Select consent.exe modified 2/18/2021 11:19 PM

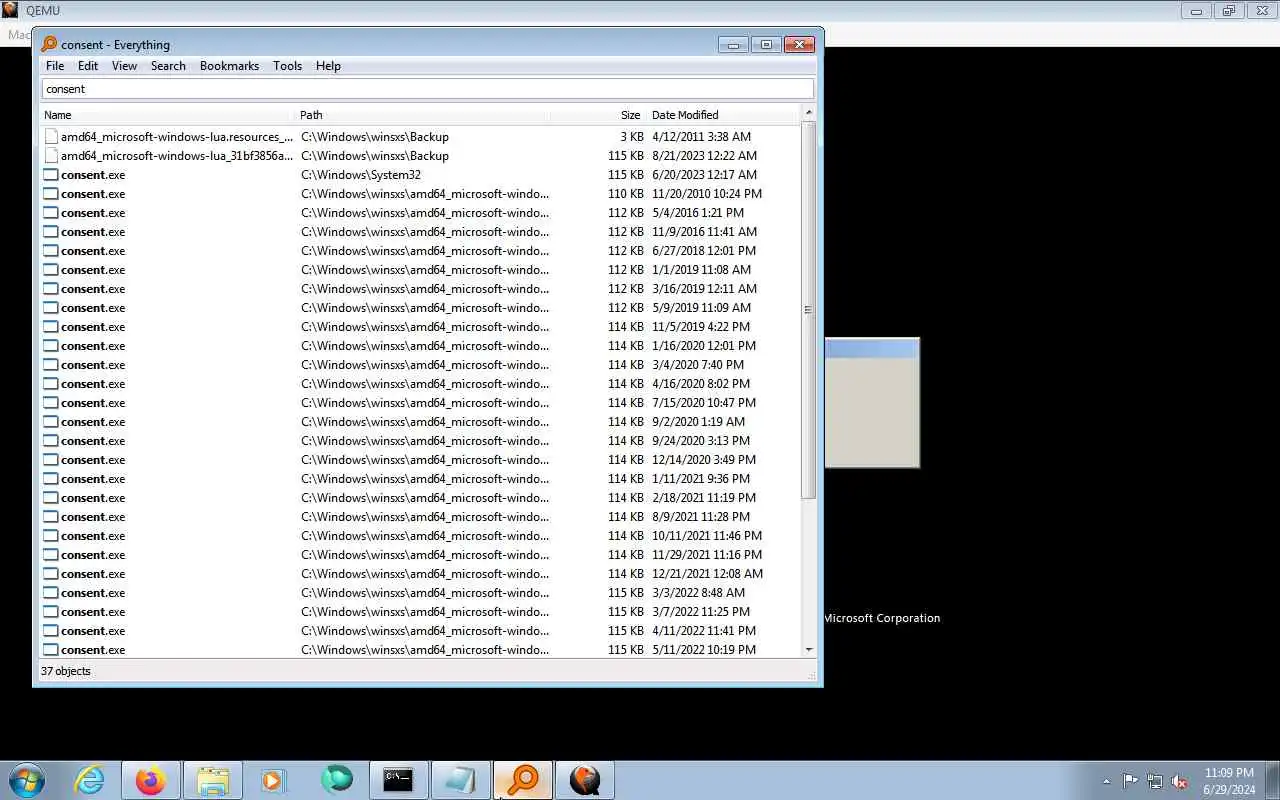[x=420, y=497]
